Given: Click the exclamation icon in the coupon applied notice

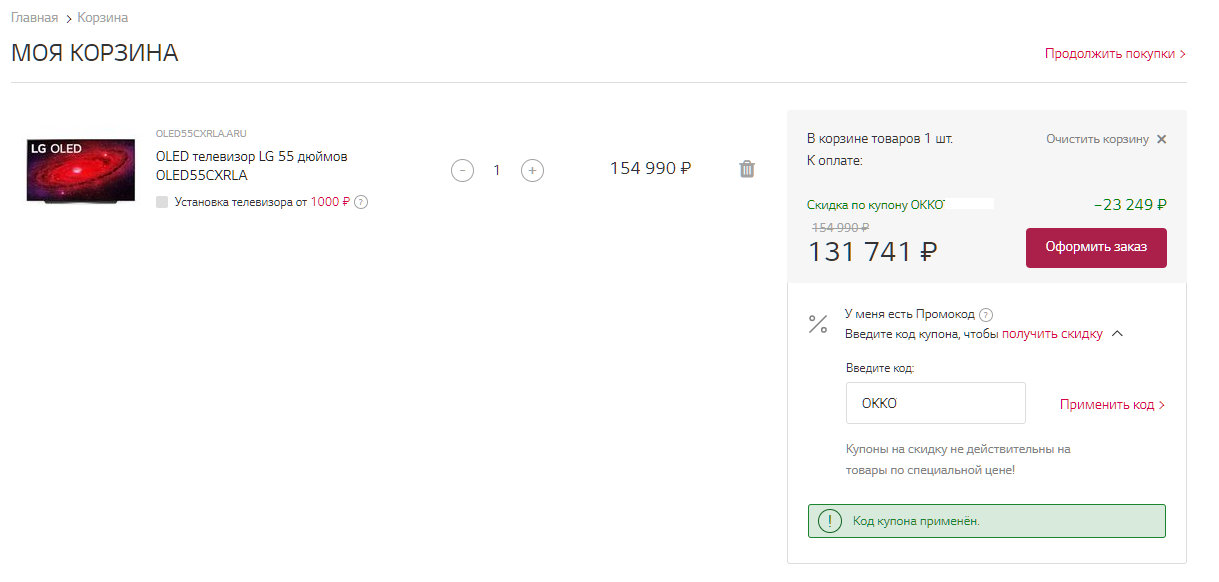Looking at the screenshot, I should [829, 521].
